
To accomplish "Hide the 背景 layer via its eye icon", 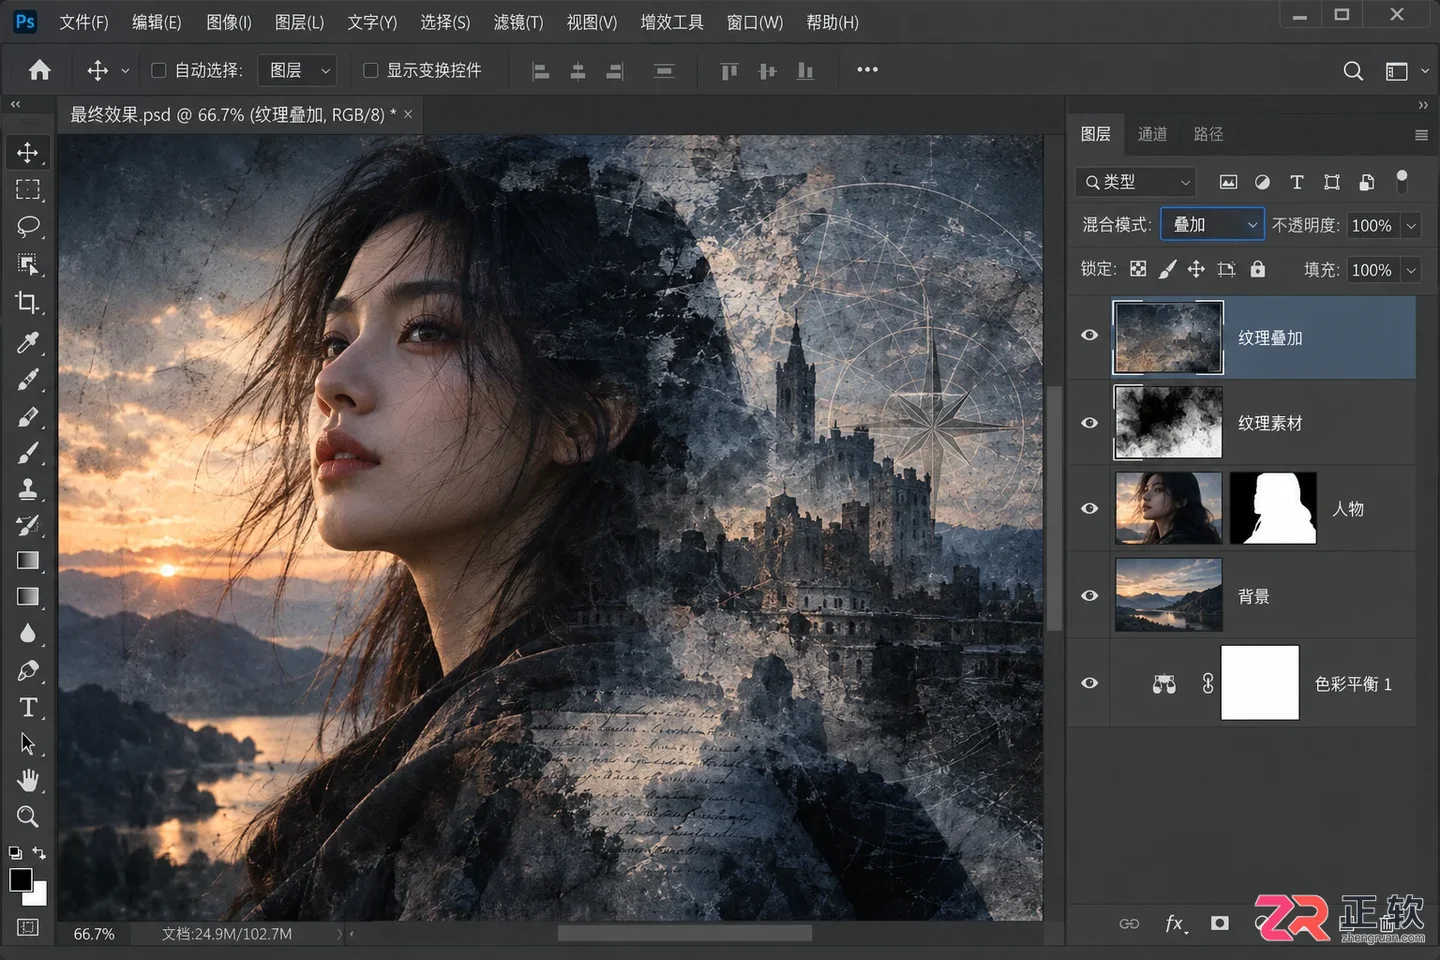I will (x=1090, y=596).
